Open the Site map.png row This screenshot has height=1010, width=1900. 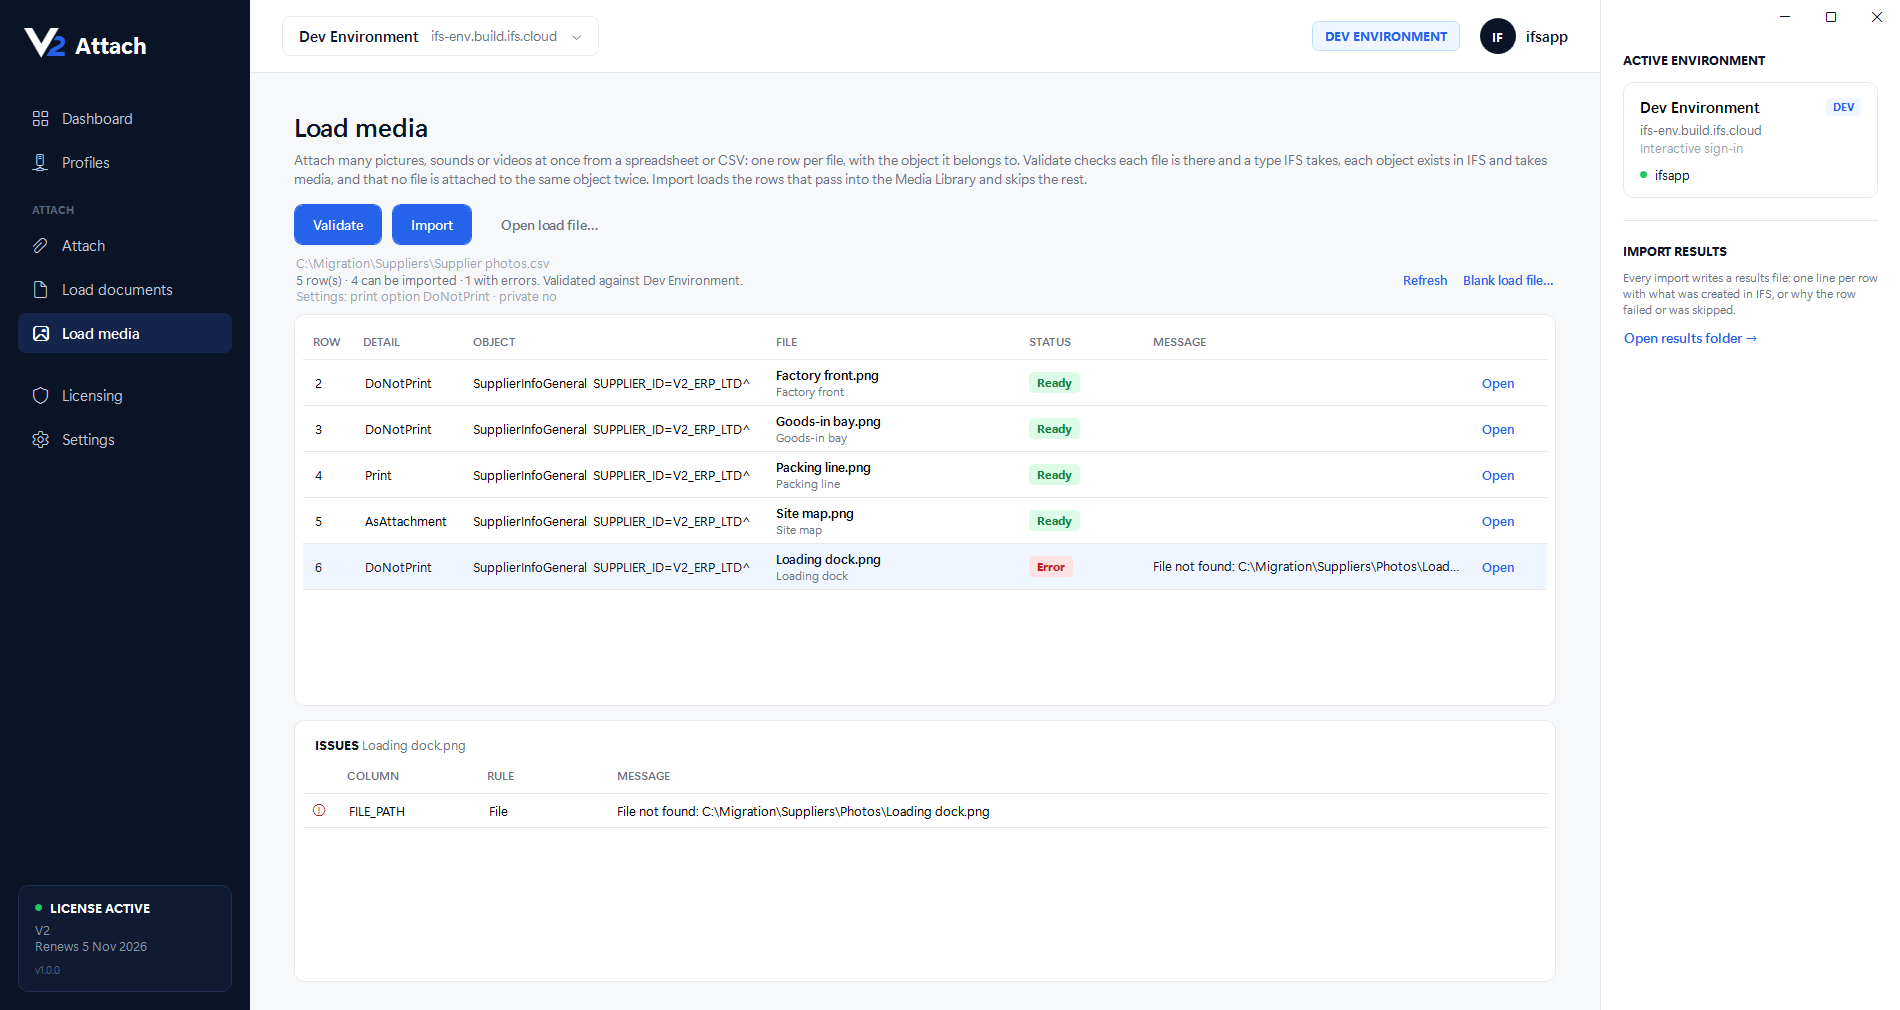pyautogui.click(x=1498, y=522)
